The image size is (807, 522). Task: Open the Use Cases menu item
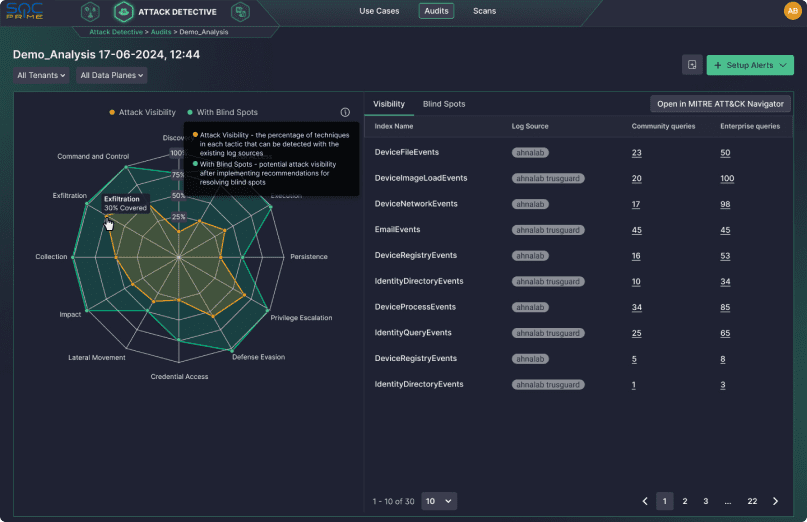coord(380,12)
